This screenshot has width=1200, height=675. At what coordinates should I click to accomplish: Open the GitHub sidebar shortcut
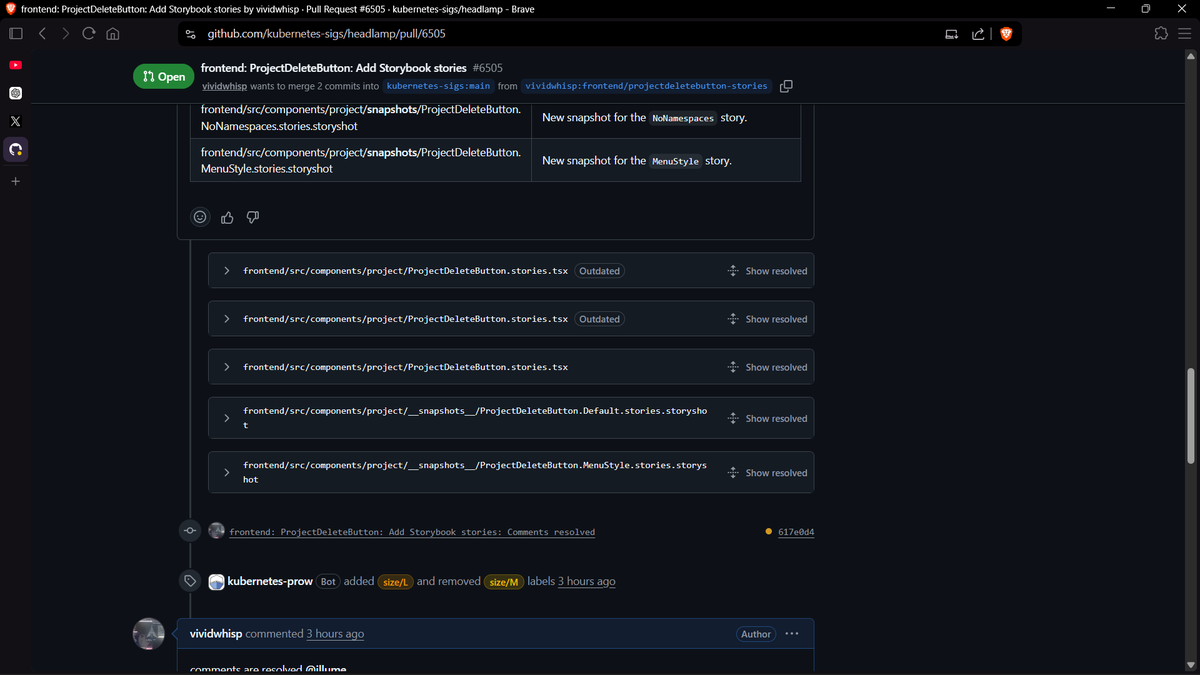coord(15,150)
